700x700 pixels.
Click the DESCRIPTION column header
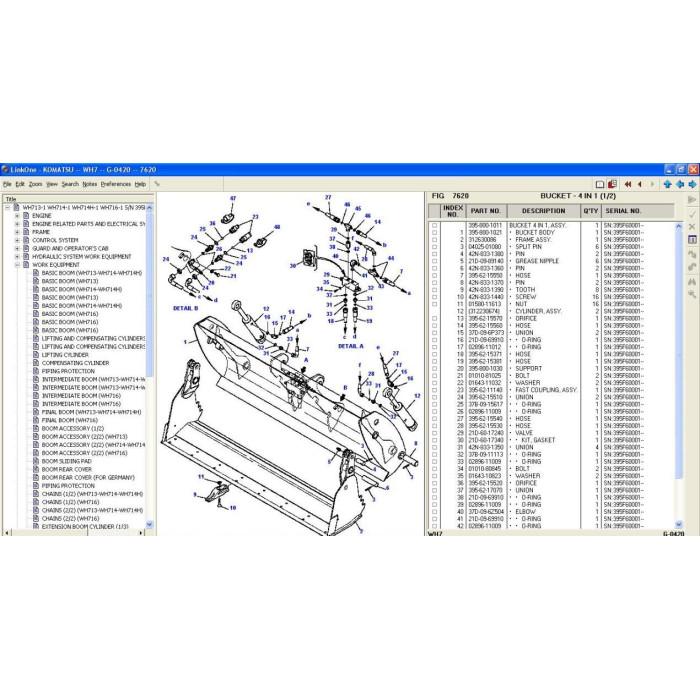click(543, 211)
